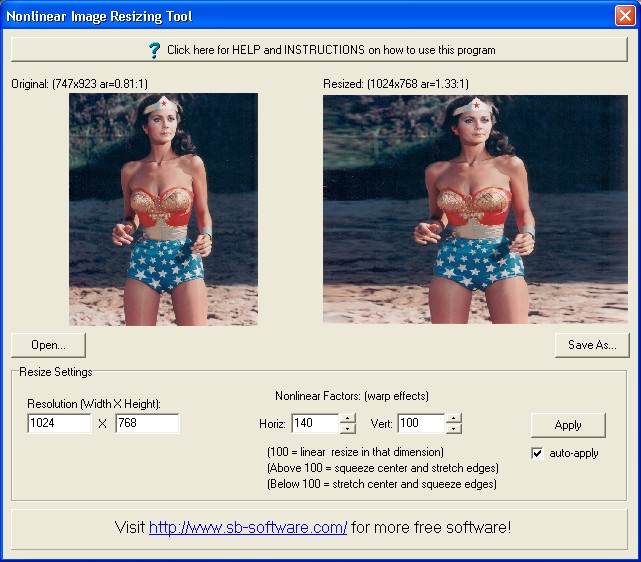Click the Vert factor field showing 100
Viewport: 641px width, 562px height.
(x=421, y=423)
